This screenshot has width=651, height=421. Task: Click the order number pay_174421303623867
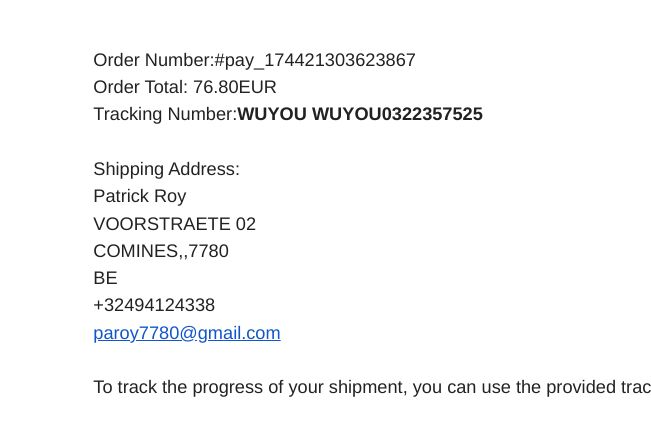pyautogui.click(x=320, y=61)
